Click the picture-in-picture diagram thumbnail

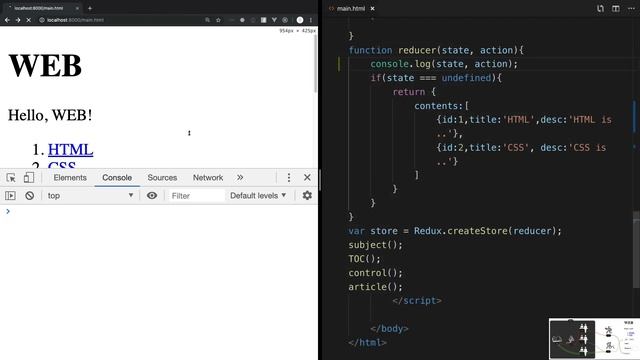pos(594,339)
